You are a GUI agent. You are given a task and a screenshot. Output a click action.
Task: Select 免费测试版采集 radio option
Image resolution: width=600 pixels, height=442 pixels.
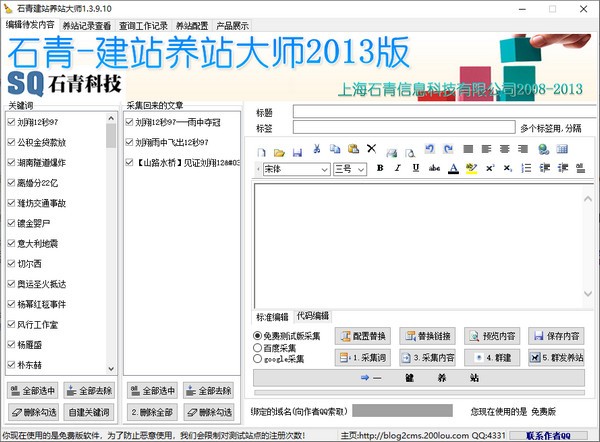tap(258, 336)
